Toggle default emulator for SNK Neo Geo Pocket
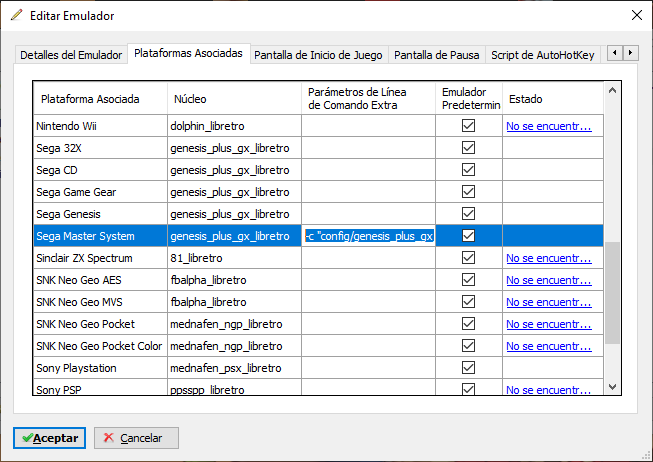Image resolution: width=653 pixels, height=462 pixels. point(469,324)
